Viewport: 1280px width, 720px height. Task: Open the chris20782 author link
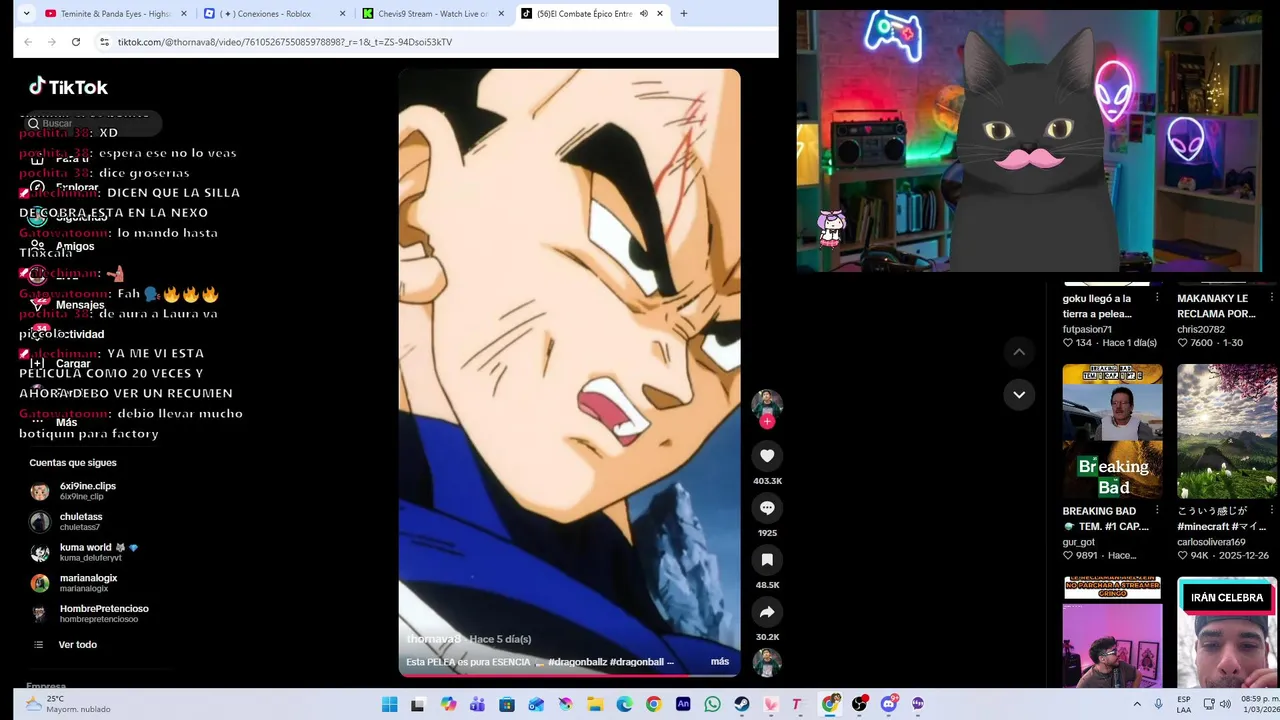(x=1201, y=329)
